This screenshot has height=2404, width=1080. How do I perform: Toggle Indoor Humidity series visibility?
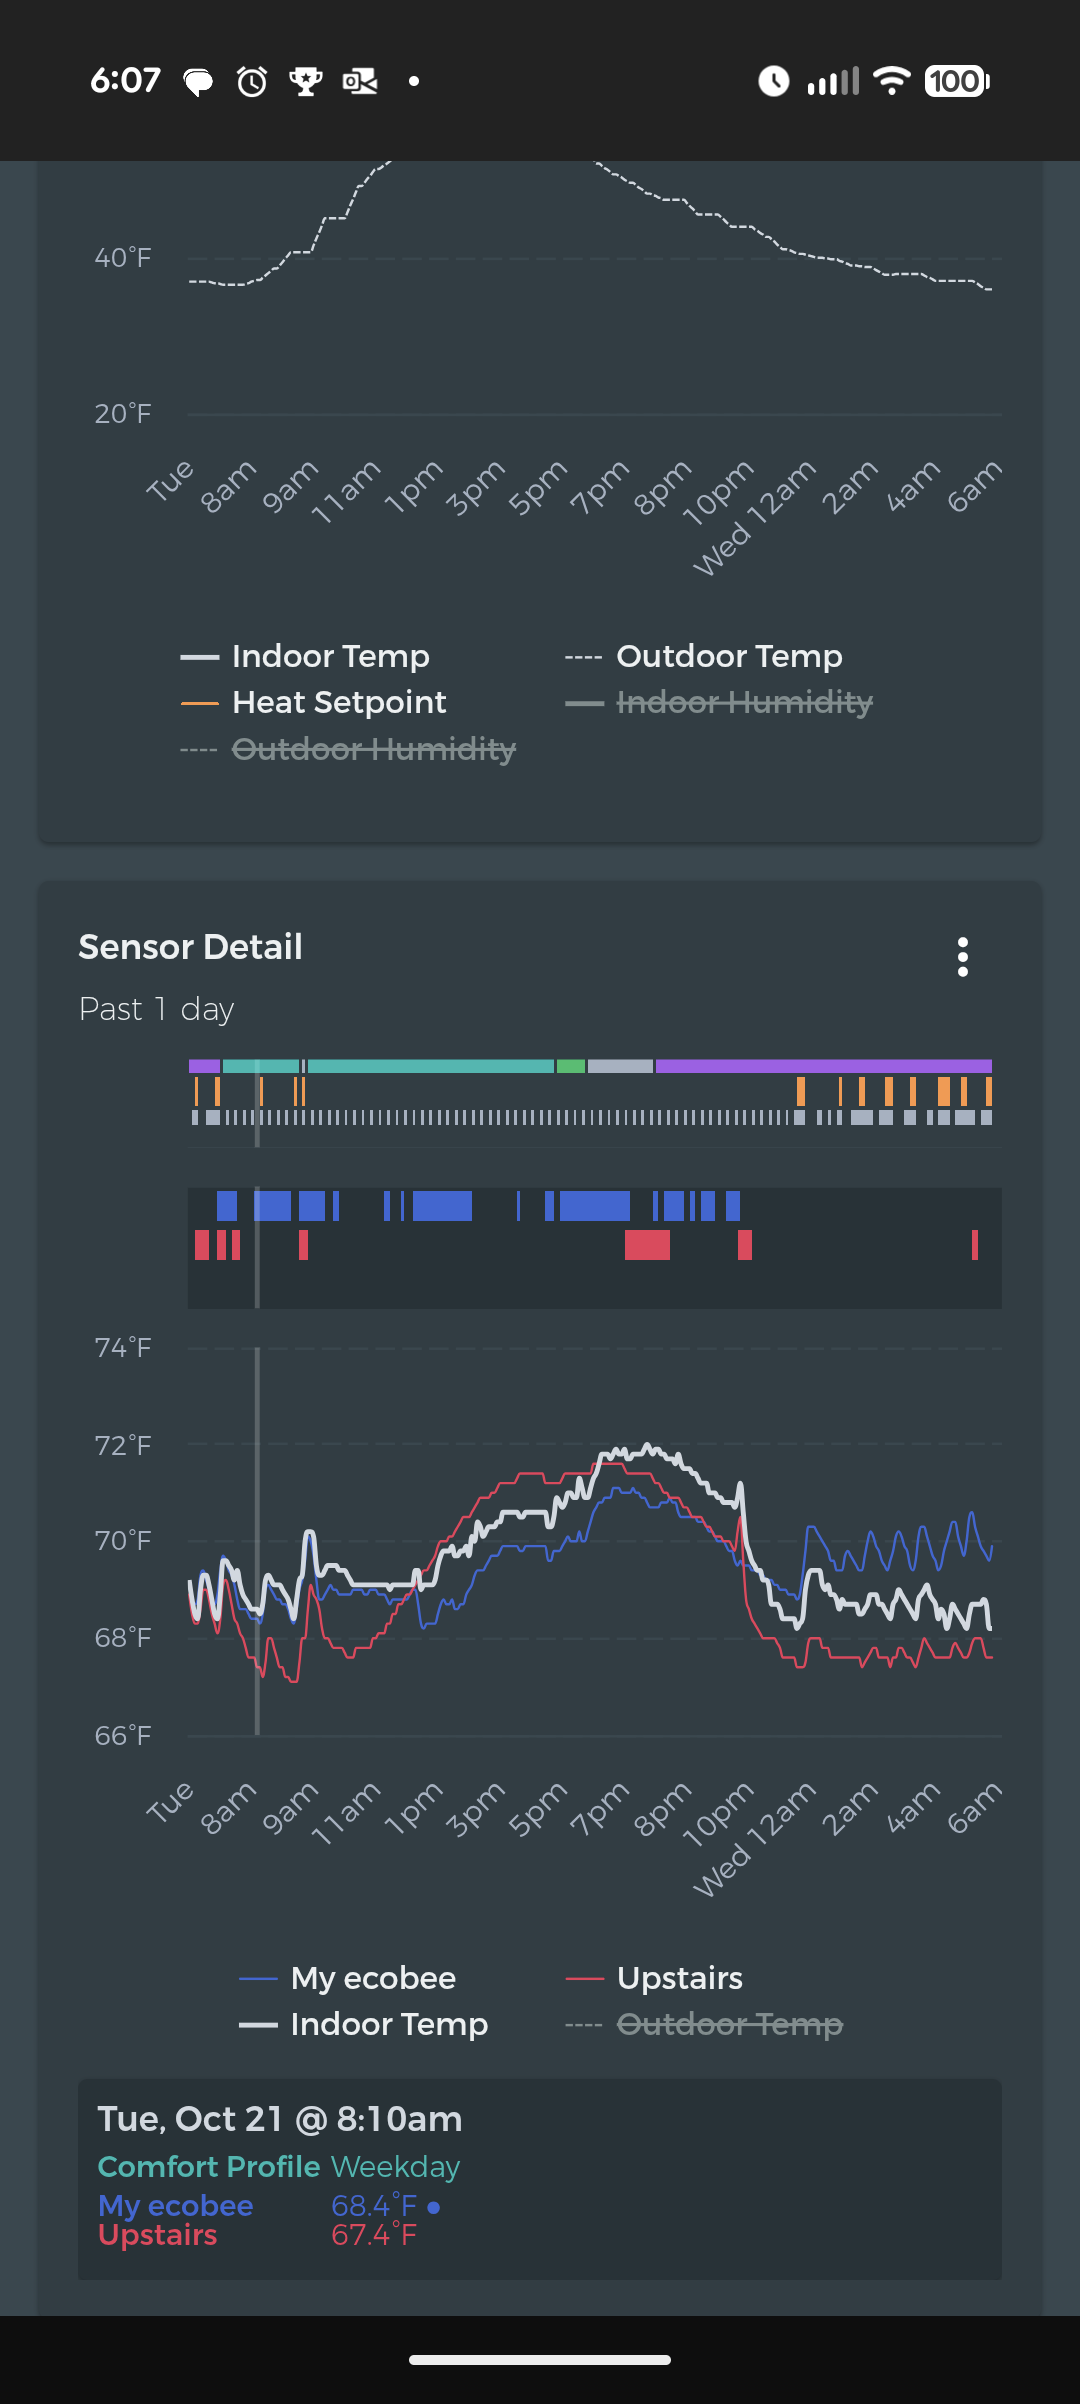click(744, 703)
